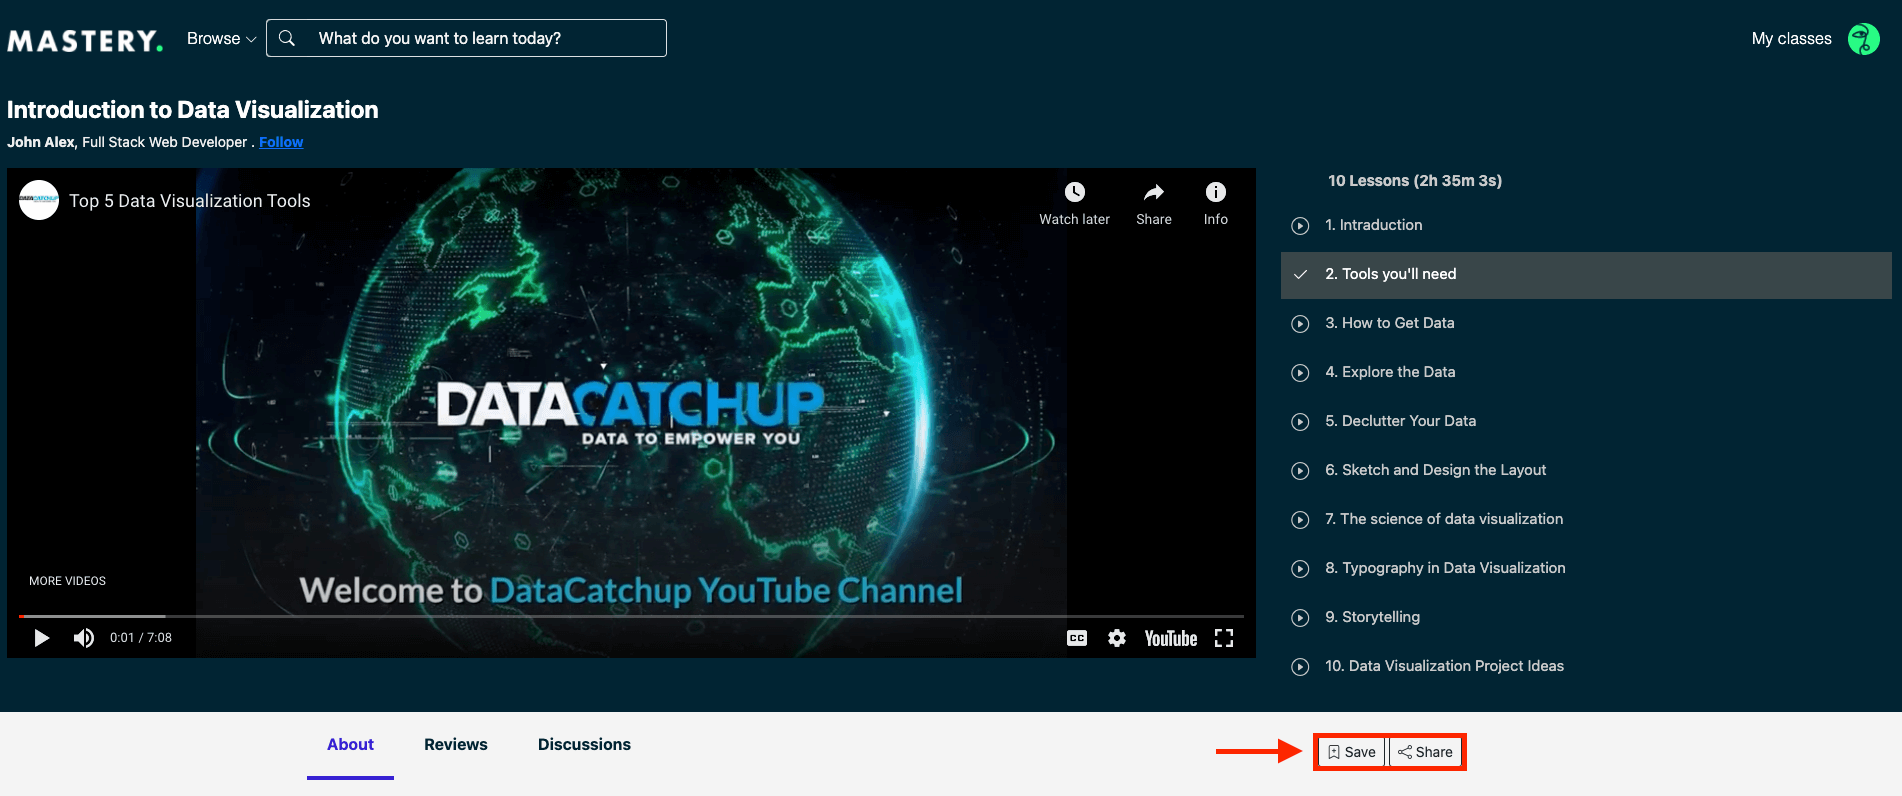Image resolution: width=1902 pixels, height=796 pixels.
Task: Open the Discussions tab
Action: 584,744
